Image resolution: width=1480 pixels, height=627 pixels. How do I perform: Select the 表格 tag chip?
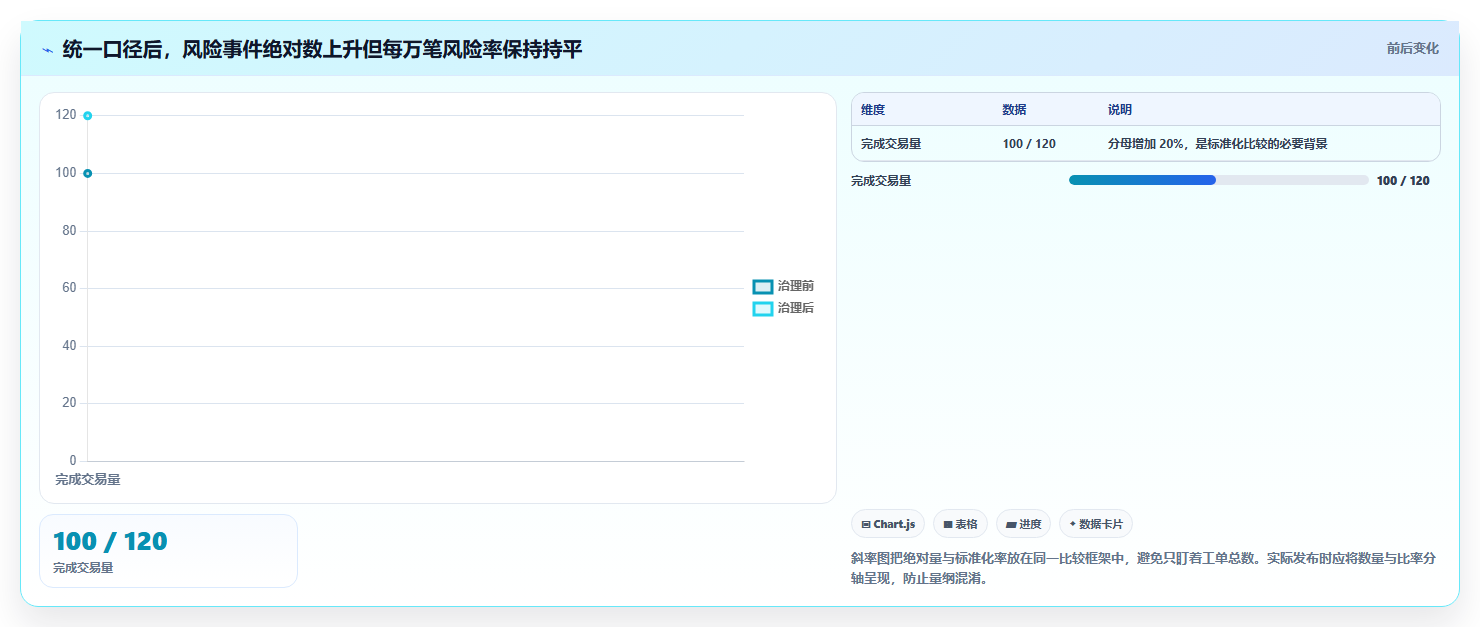pyautogui.click(x=960, y=524)
